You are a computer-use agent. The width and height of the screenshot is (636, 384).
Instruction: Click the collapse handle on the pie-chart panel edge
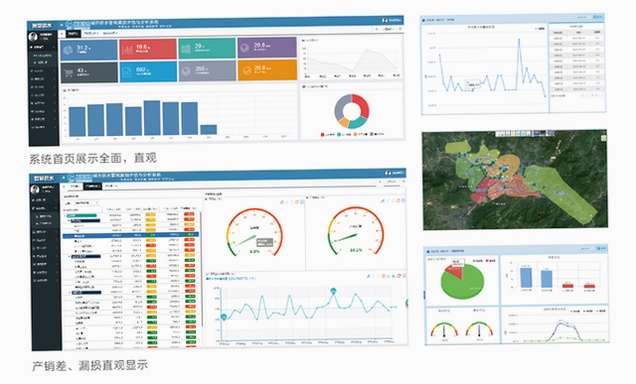click(x=424, y=295)
